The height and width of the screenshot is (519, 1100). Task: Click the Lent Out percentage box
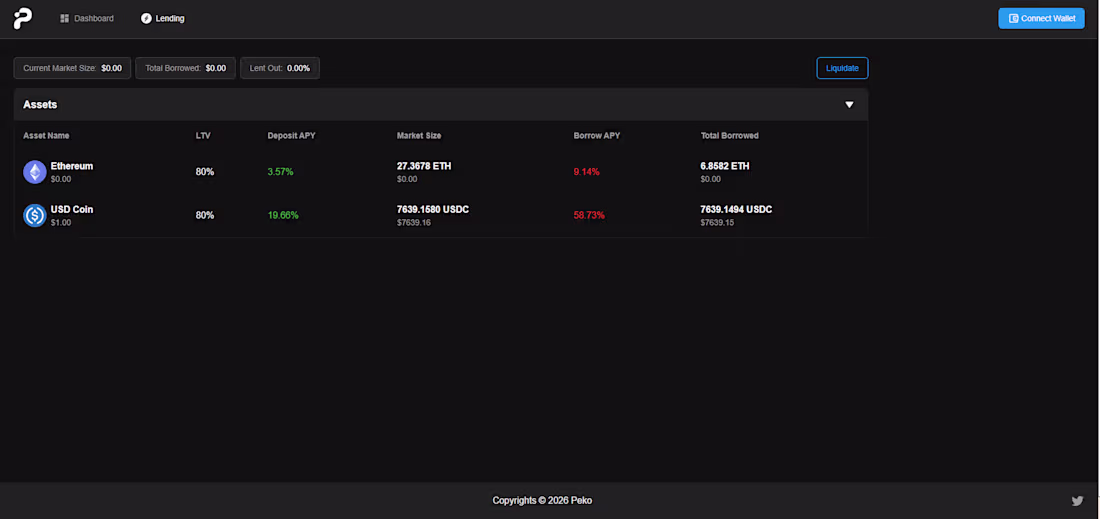(x=280, y=68)
